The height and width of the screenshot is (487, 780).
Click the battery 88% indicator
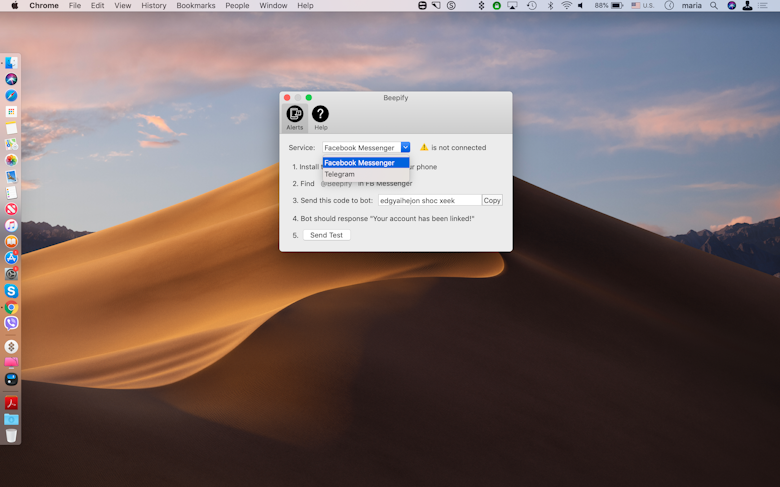[609, 5]
